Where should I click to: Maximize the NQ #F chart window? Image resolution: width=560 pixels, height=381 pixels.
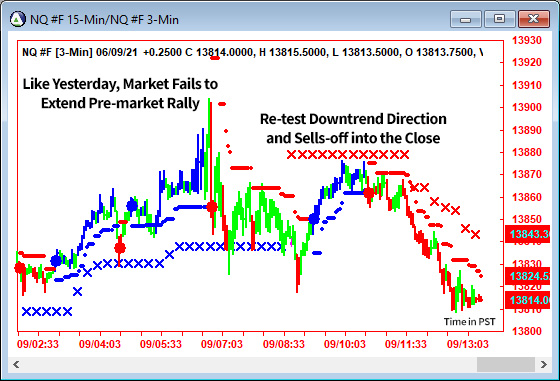(x=499, y=19)
